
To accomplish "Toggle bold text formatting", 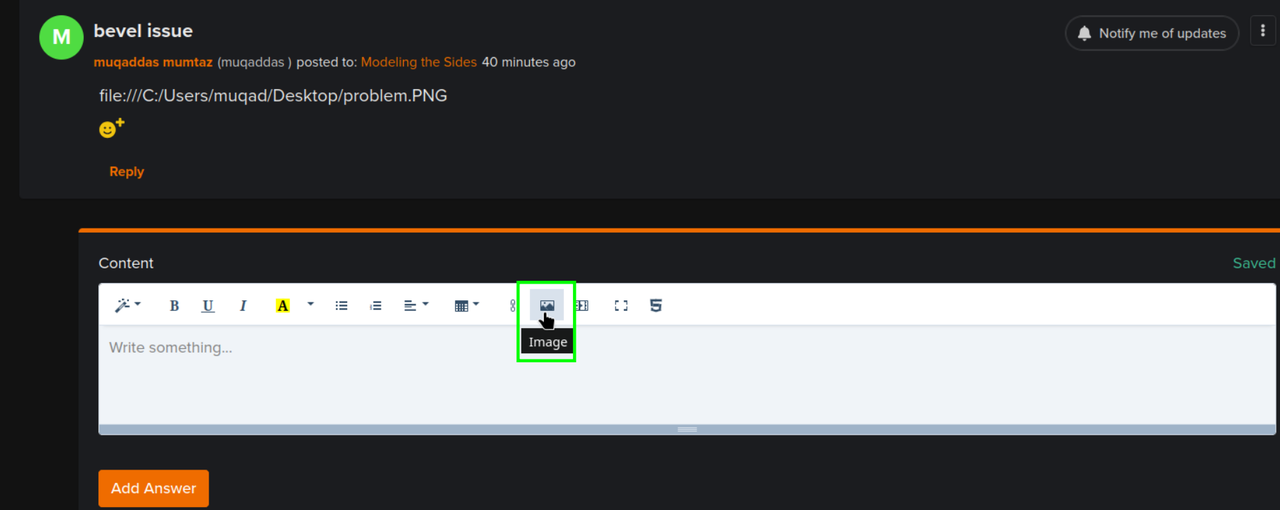I will (x=174, y=306).
